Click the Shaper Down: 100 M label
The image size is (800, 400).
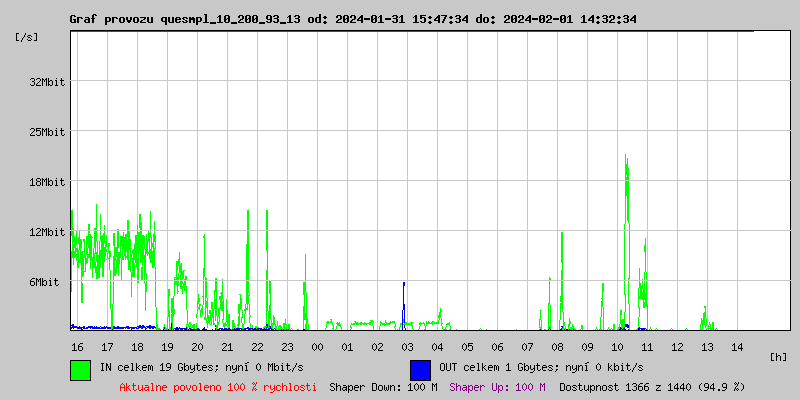click(x=383, y=386)
